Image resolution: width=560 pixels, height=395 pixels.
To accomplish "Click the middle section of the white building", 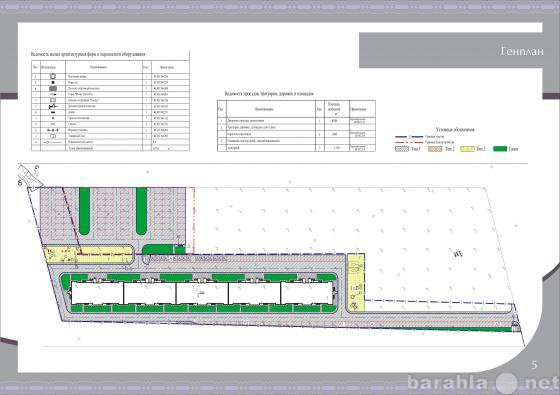I will (202, 293).
